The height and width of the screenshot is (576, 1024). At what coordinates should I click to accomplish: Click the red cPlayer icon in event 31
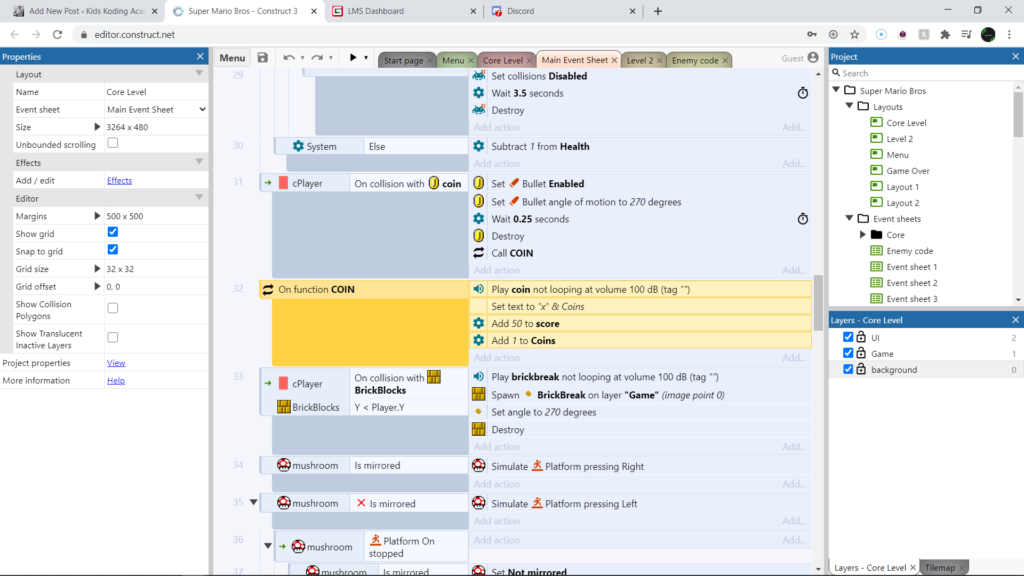[x=283, y=184]
